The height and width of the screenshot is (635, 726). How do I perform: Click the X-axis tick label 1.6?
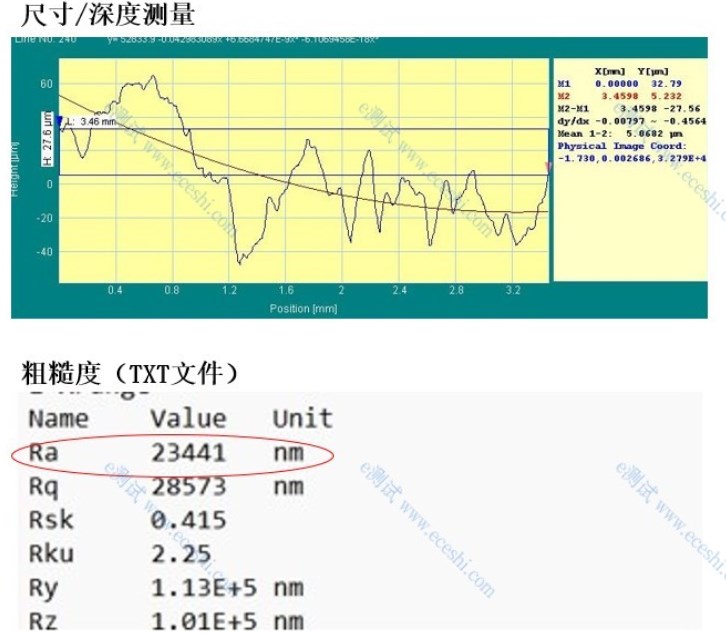(286, 290)
